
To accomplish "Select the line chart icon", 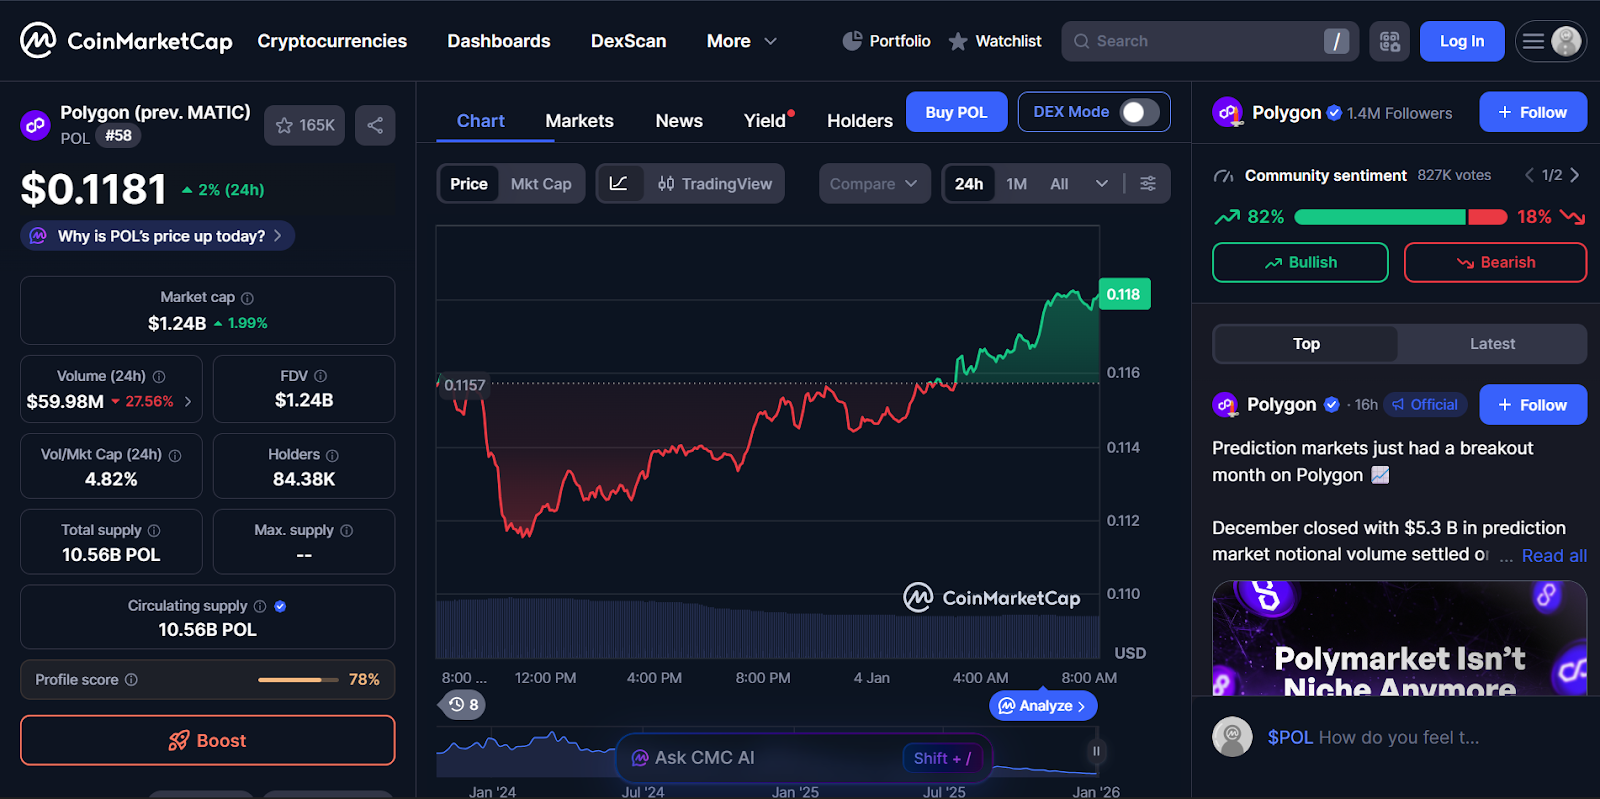I will (x=619, y=184).
